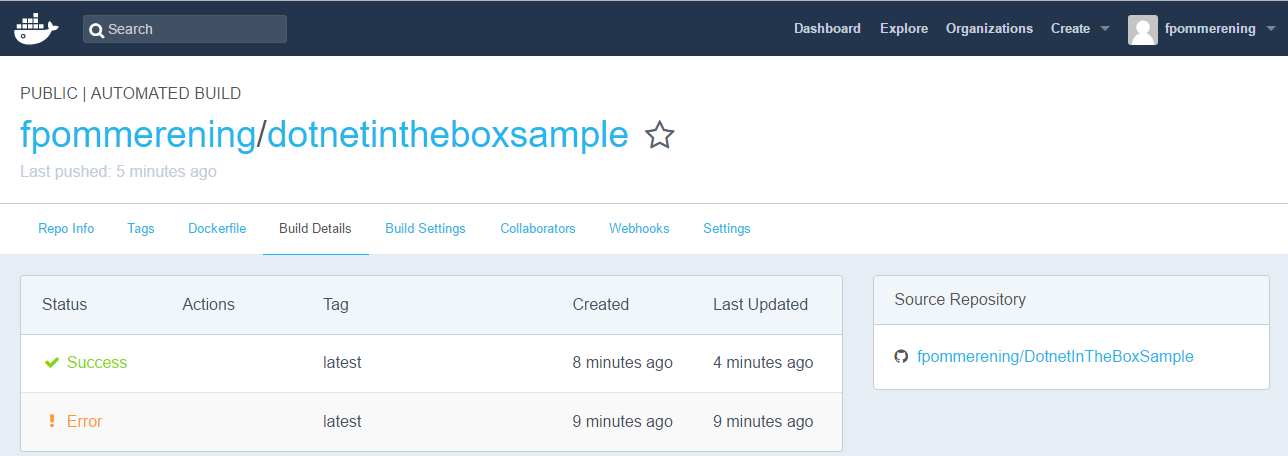The height and width of the screenshot is (456, 1288).
Task: Open the fpommerening account dropdown
Action: pyautogui.click(x=1219, y=29)
